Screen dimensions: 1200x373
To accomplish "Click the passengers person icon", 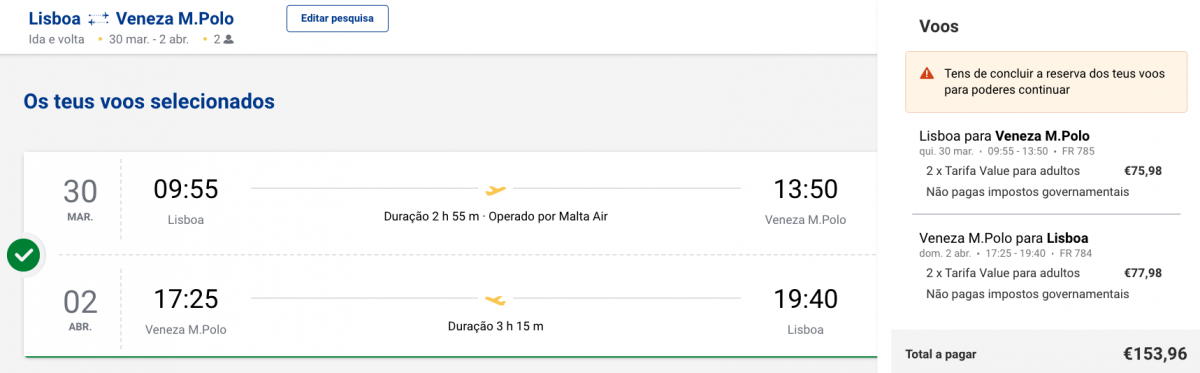I will pos(228,40).
